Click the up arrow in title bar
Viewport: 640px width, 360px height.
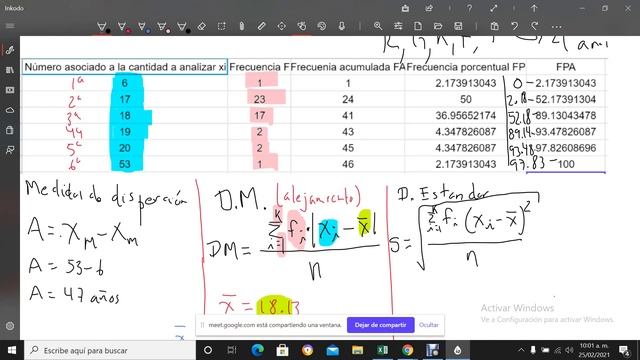coord(534,8)
